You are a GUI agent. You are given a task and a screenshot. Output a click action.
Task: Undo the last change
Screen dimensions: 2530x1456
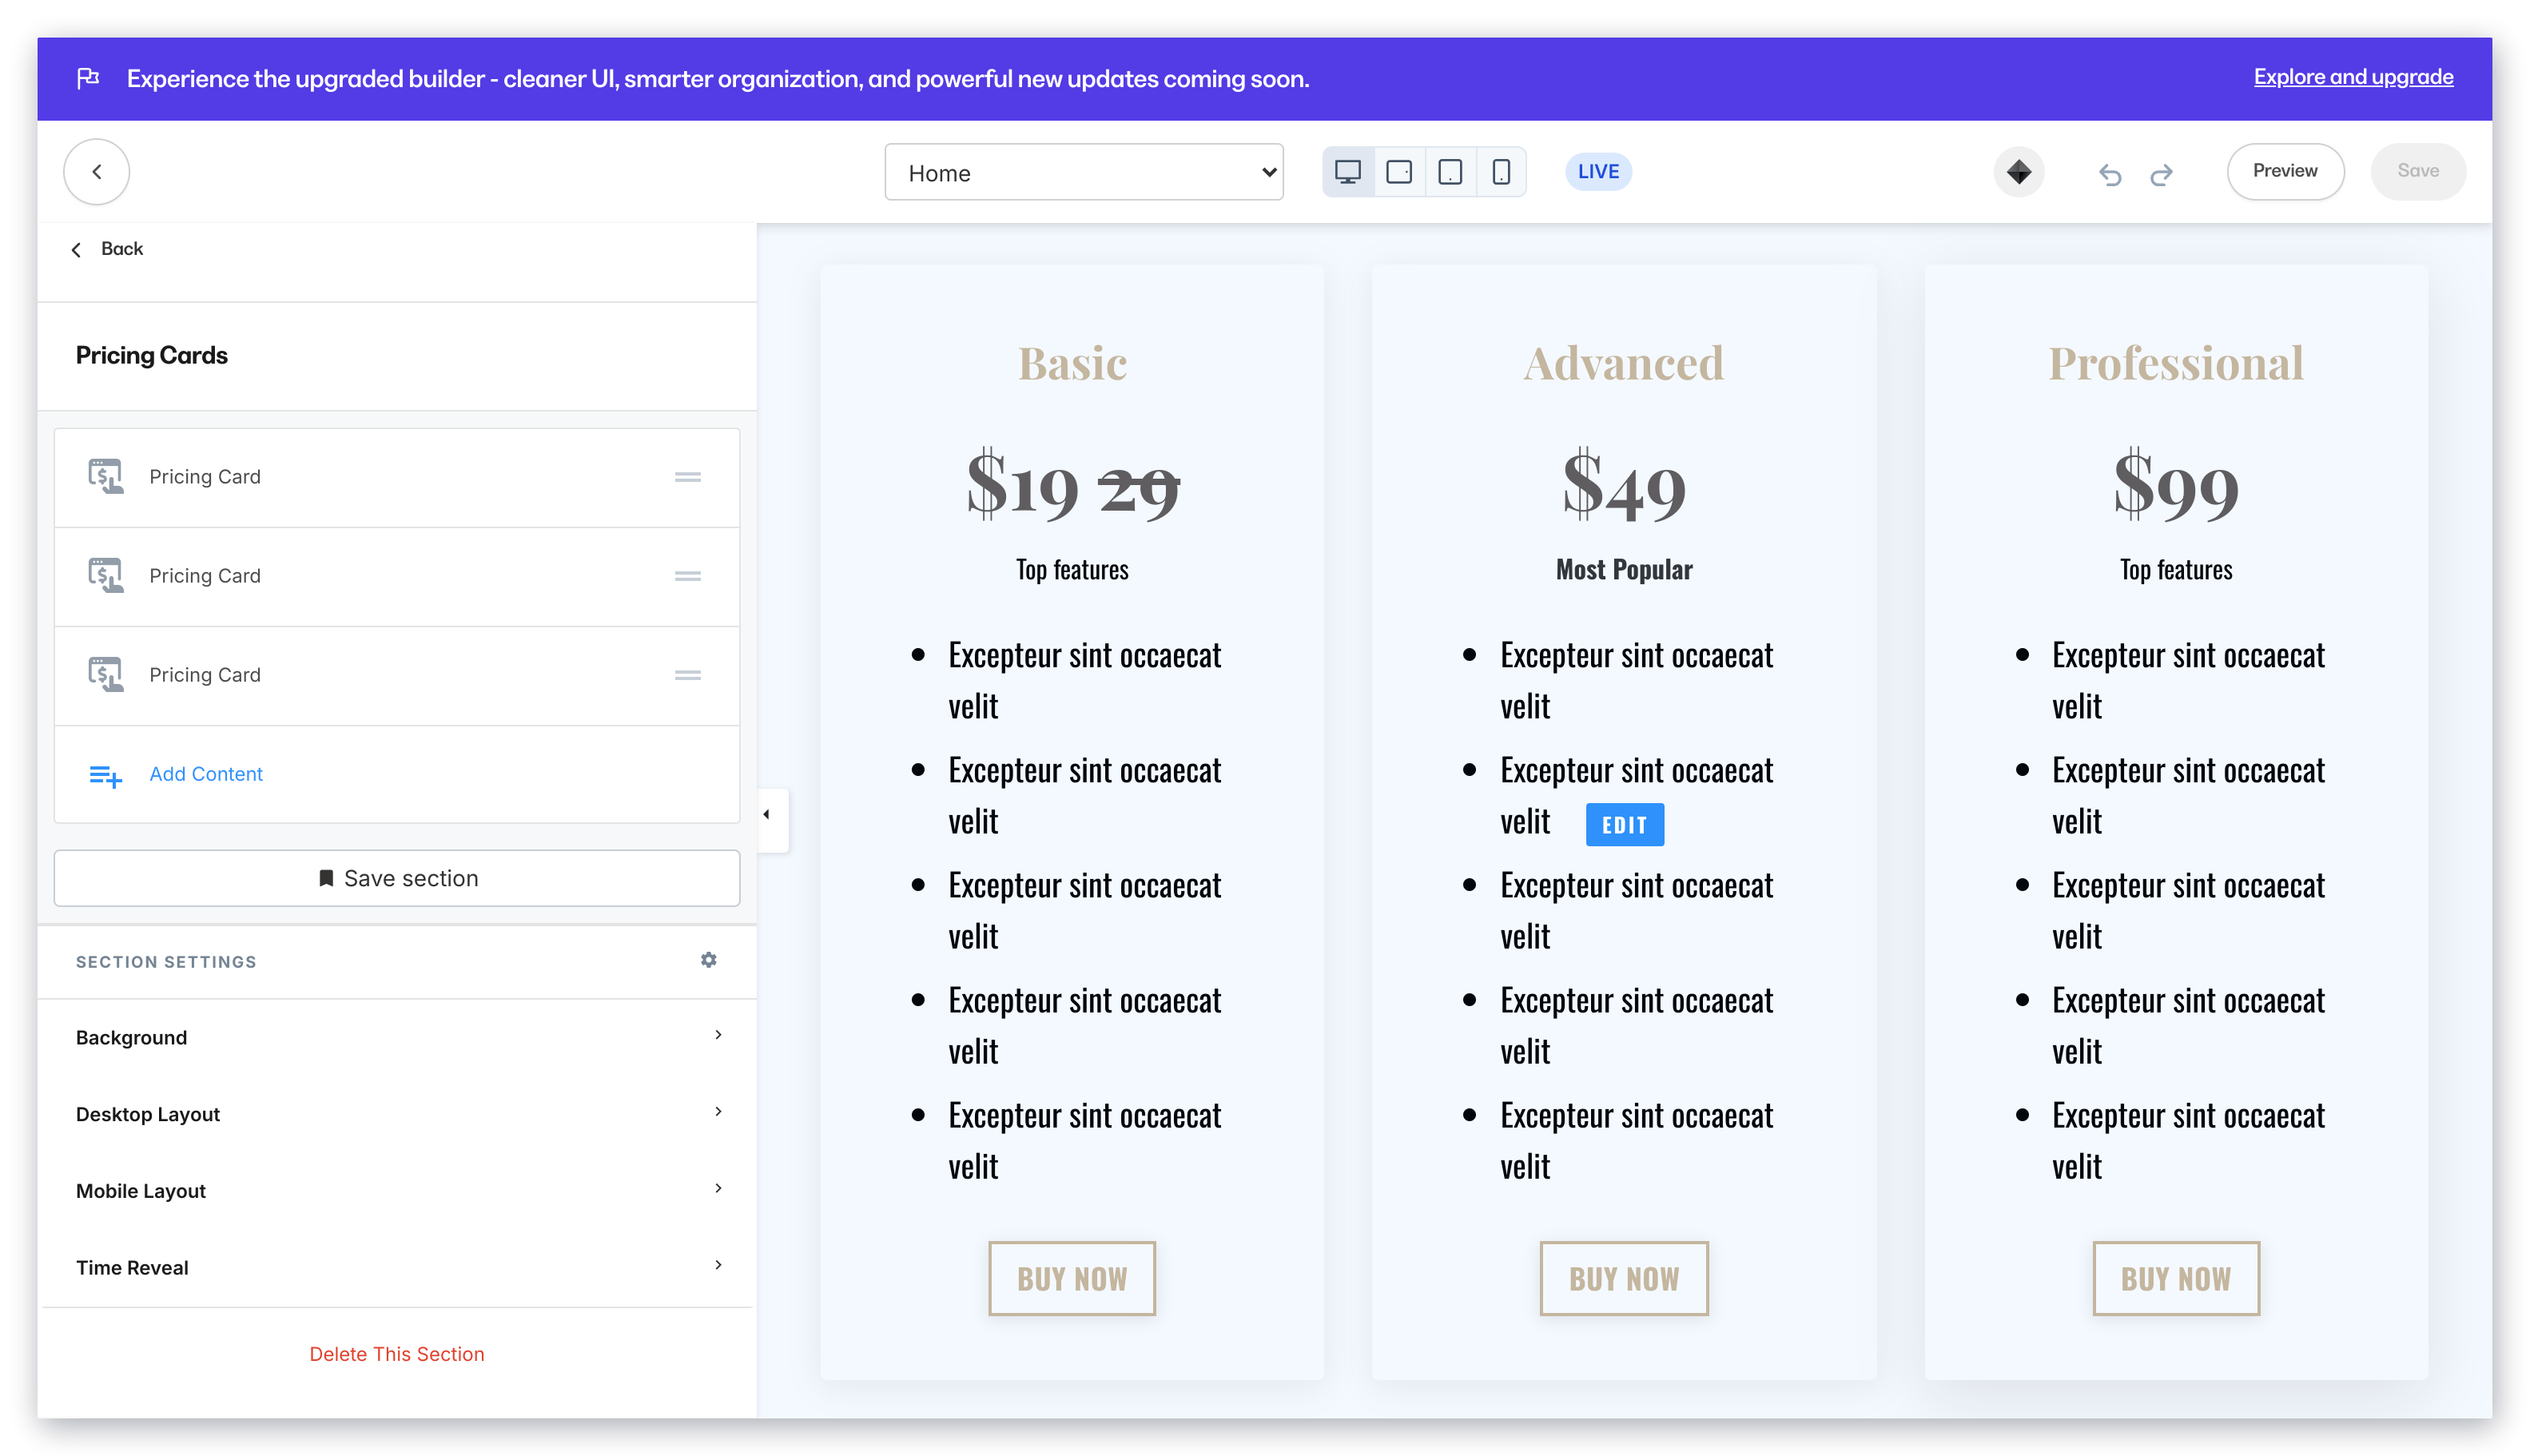coord(2109,174)
